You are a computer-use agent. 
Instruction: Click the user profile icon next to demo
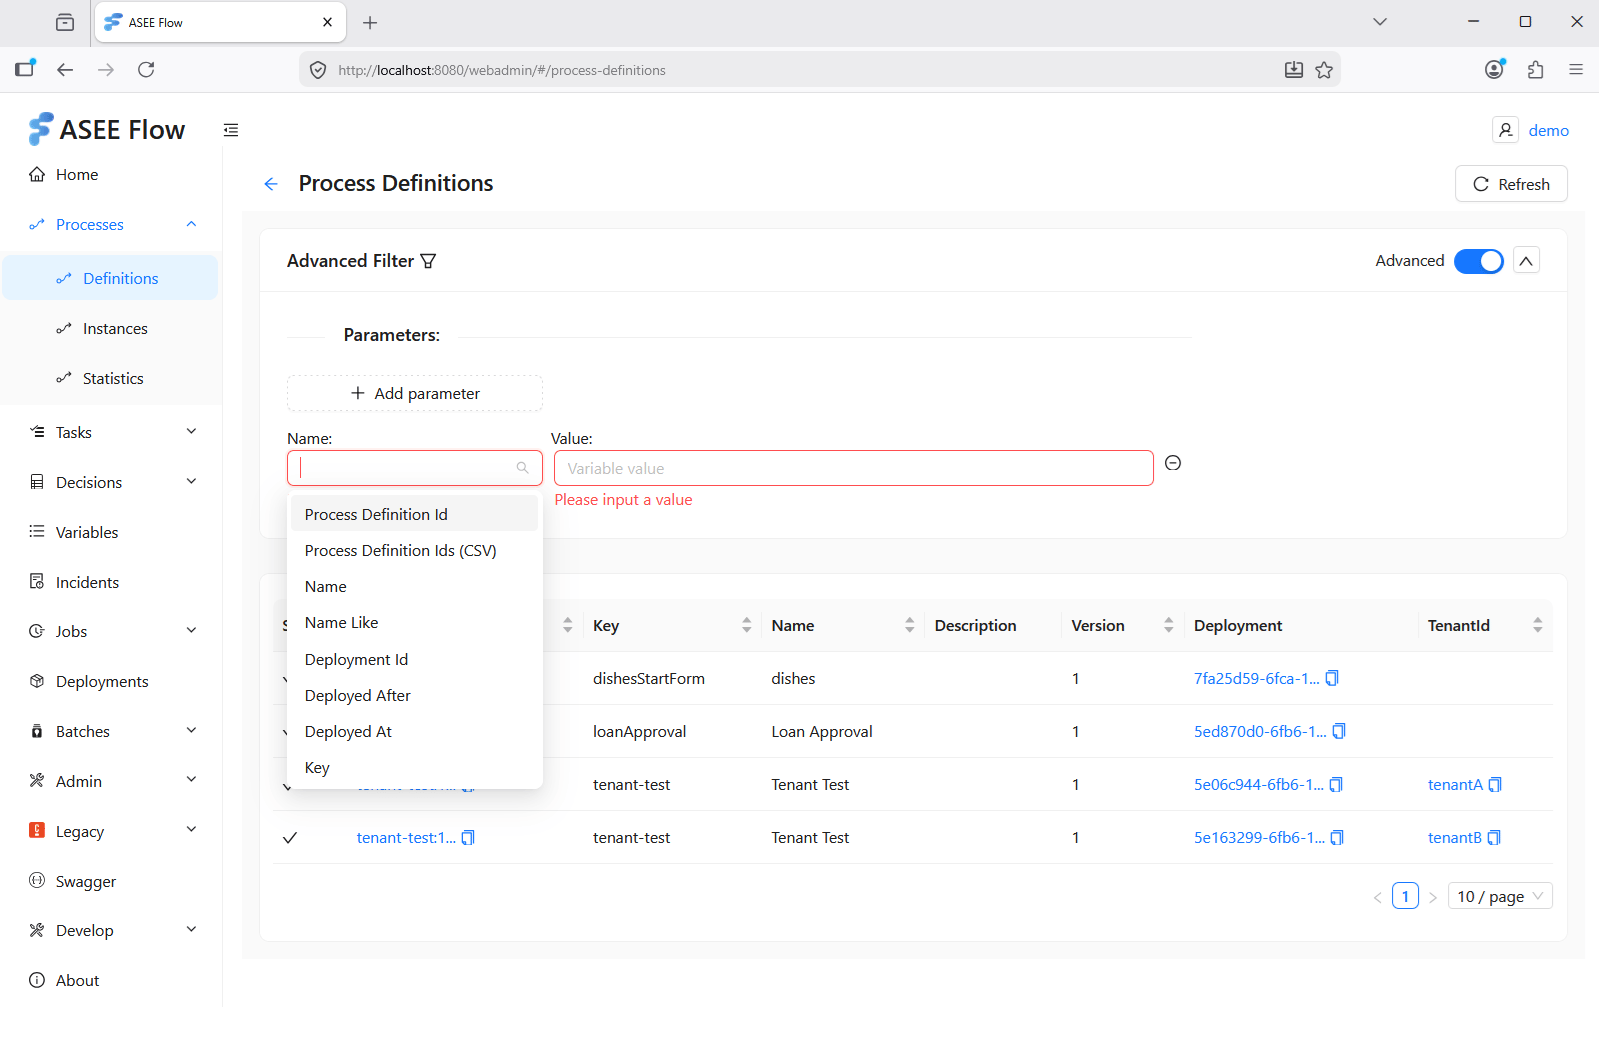[1505, 130]
